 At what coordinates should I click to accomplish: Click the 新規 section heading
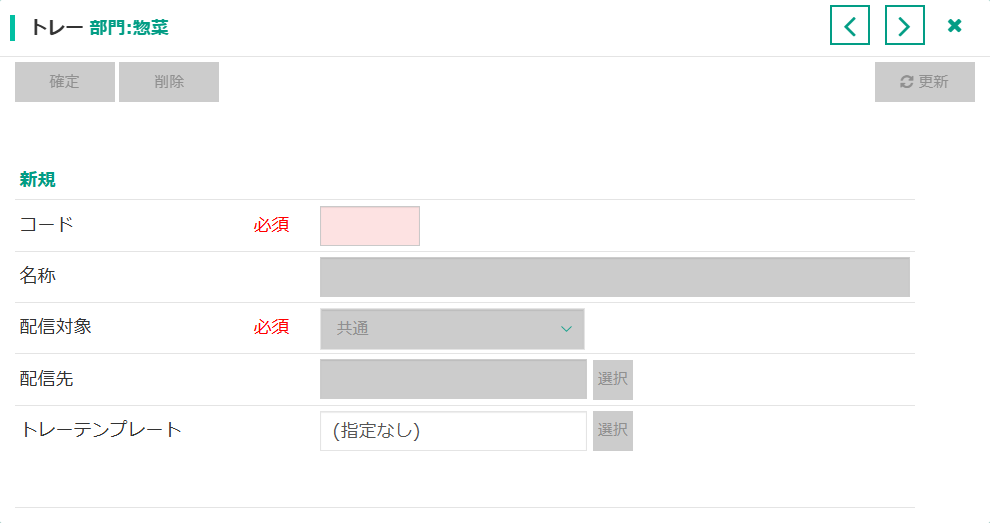tap(38, 180)
